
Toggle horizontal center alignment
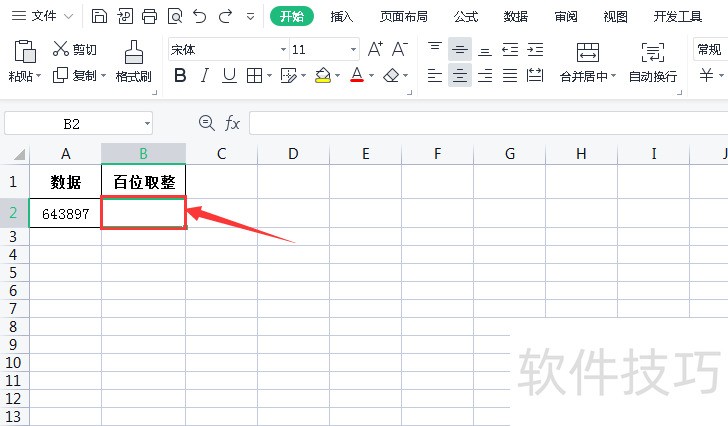[460, 75]
